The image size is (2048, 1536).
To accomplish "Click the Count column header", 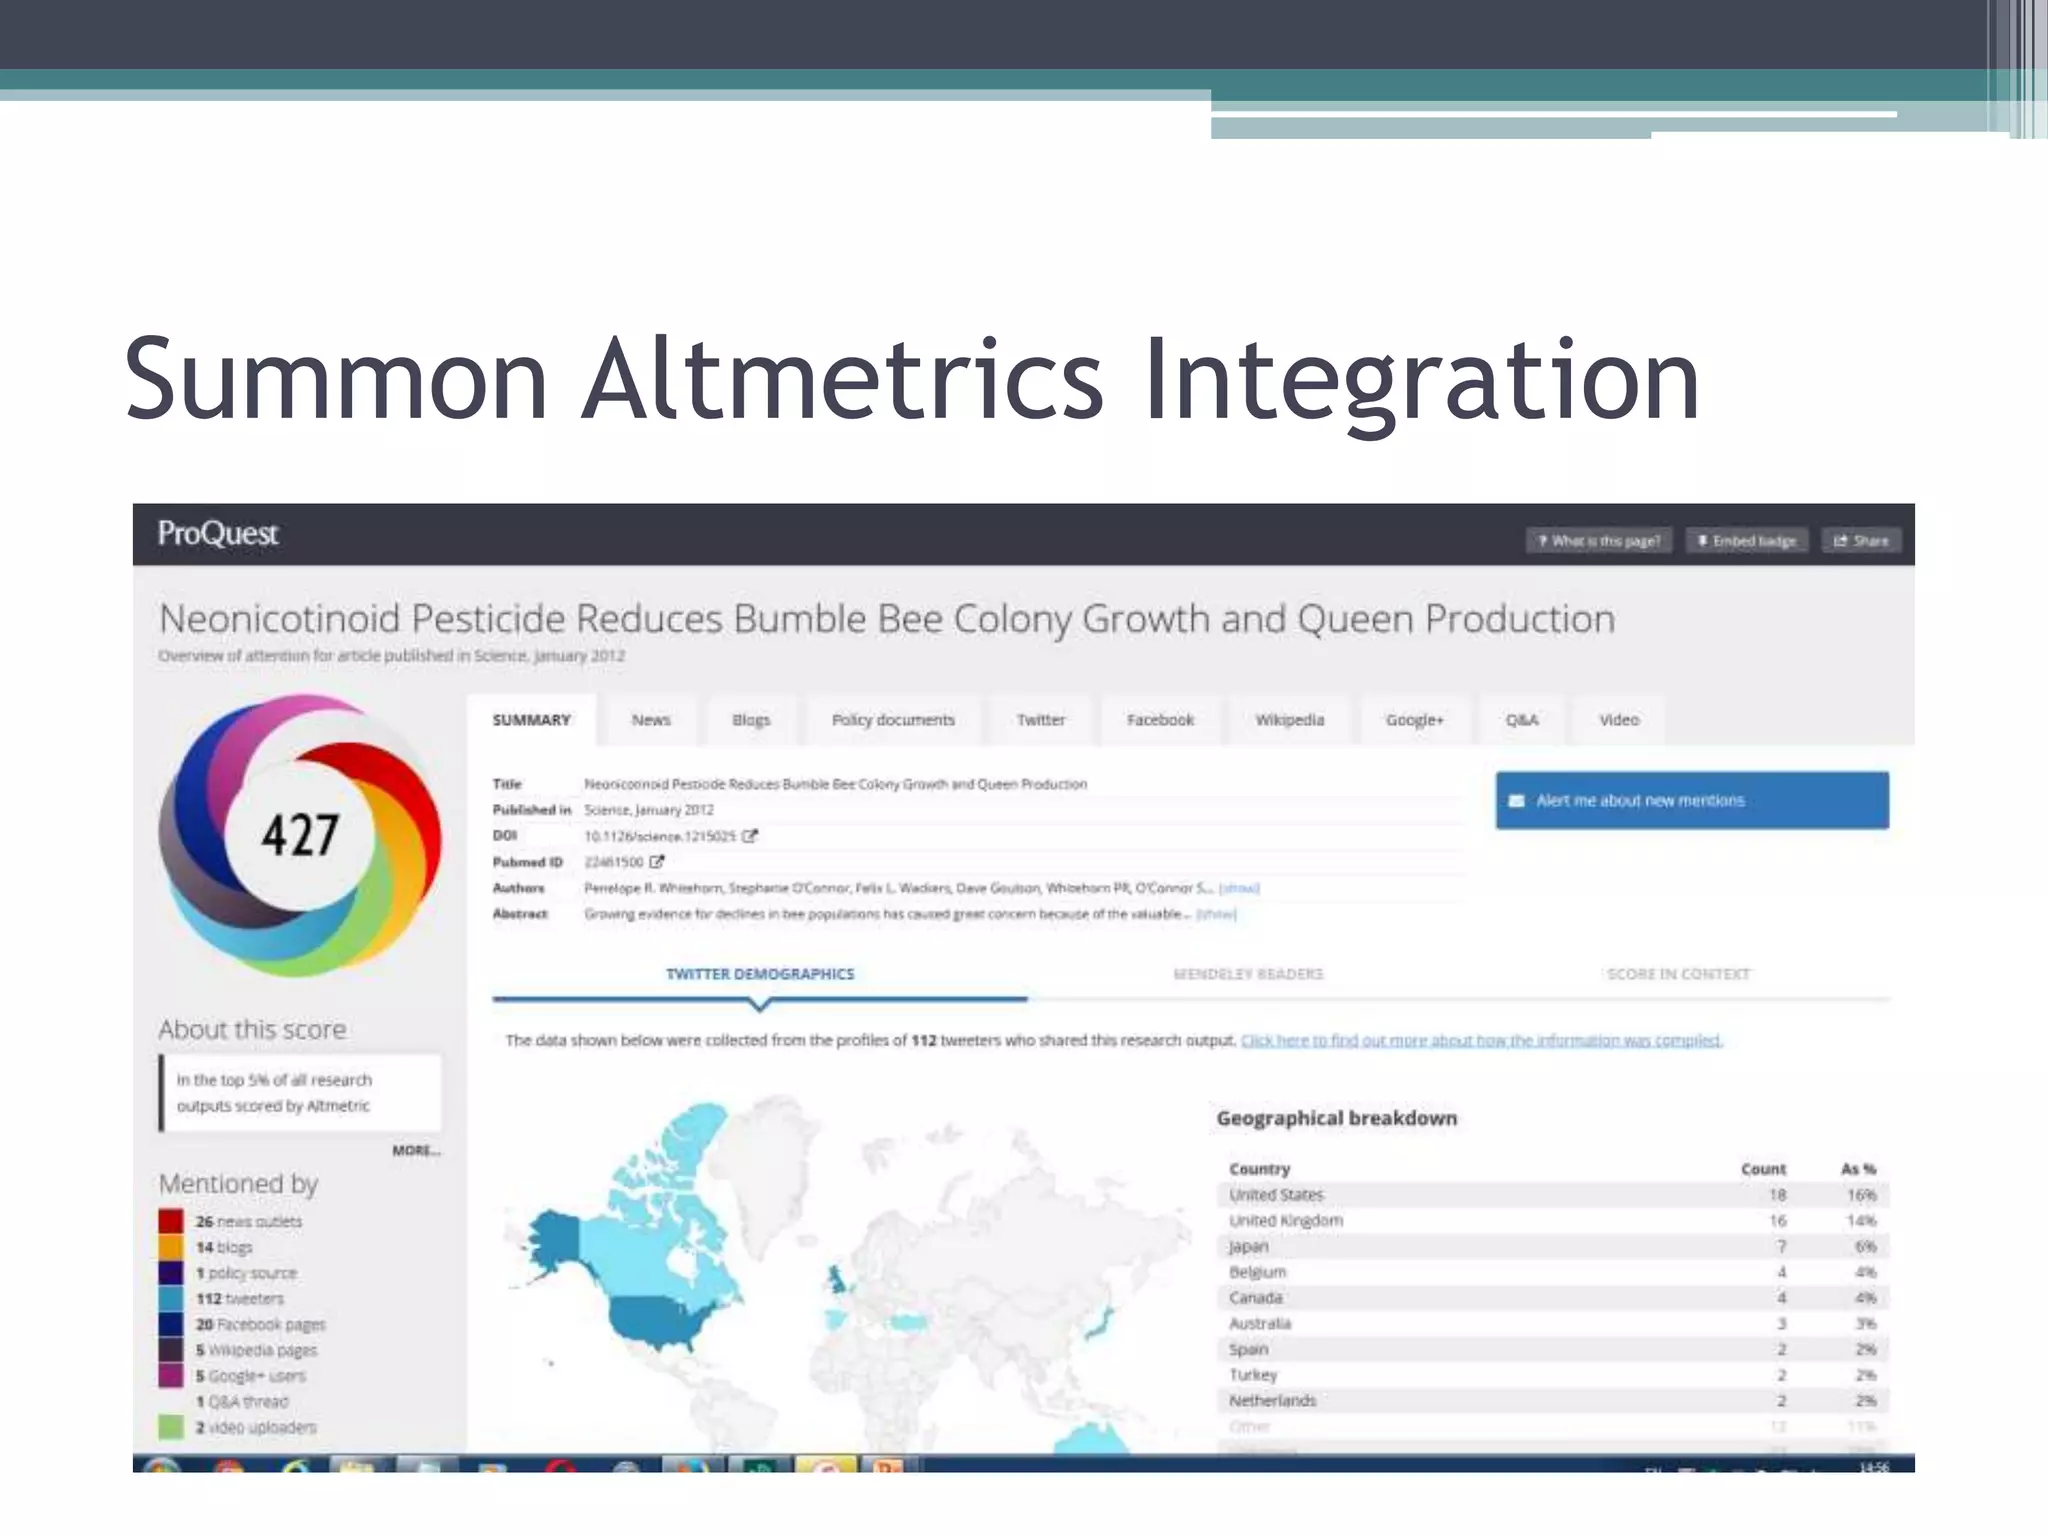I will (1763, 1169).
